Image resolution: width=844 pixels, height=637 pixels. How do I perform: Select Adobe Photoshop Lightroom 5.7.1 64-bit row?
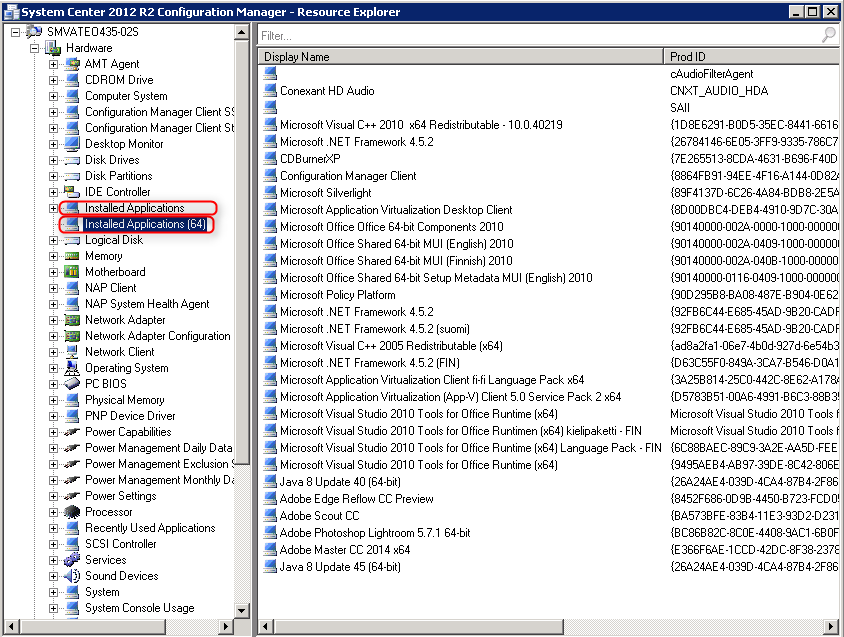point(375,533)
